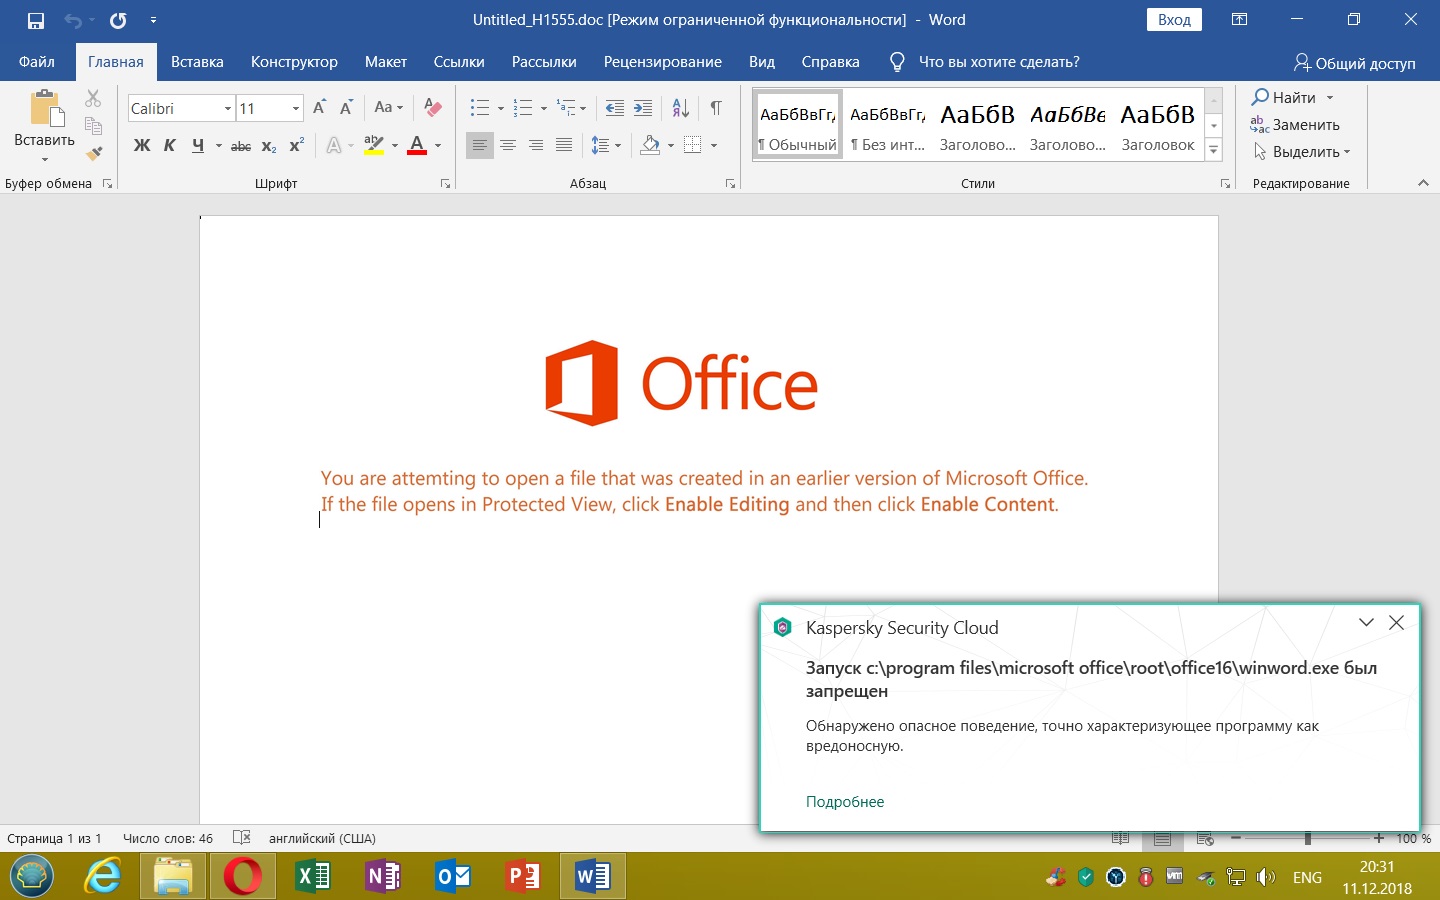Cut selection with the scissors icon

93,98
